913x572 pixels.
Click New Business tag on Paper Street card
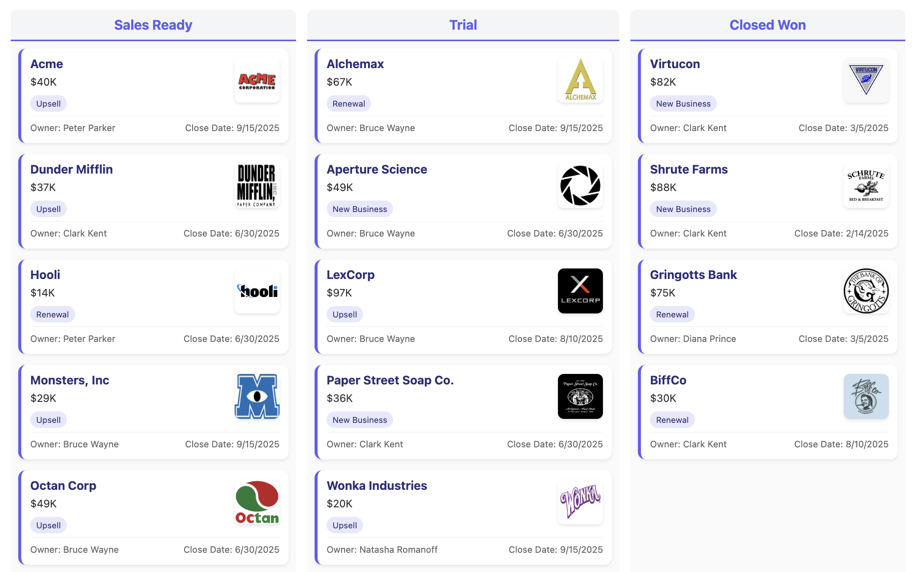coord(360,420)
